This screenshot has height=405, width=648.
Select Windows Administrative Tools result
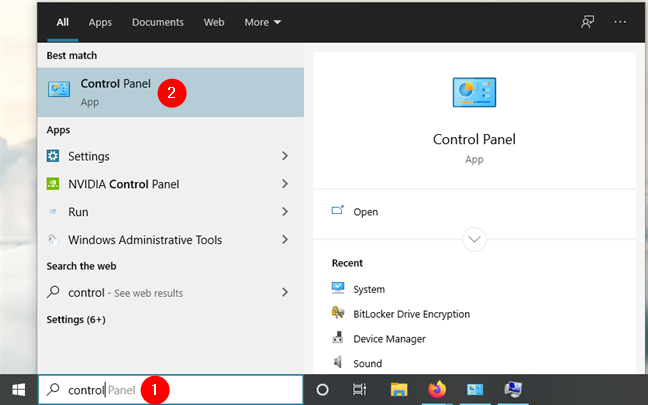(x=144, y=240)
